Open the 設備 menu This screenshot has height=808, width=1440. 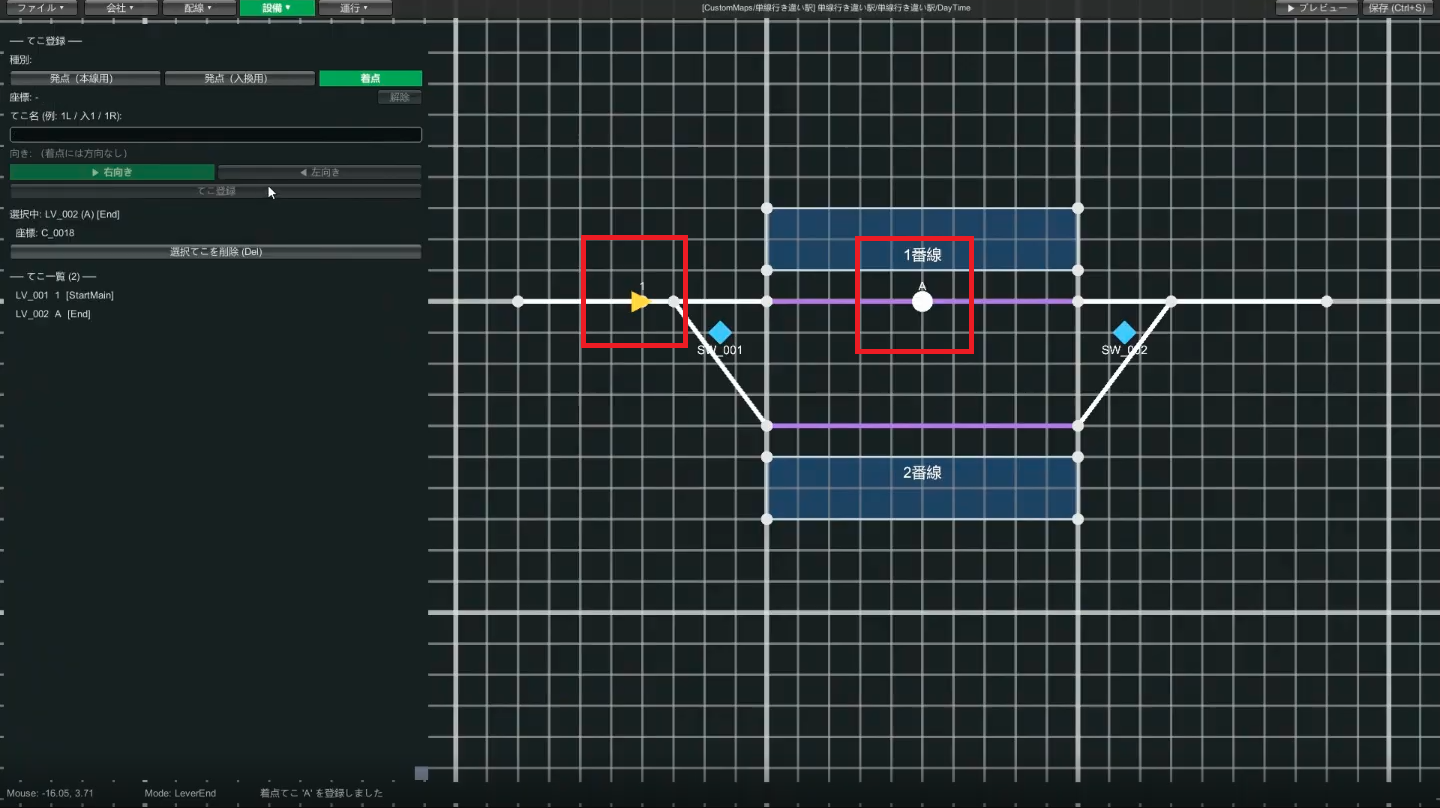(277, 8)
